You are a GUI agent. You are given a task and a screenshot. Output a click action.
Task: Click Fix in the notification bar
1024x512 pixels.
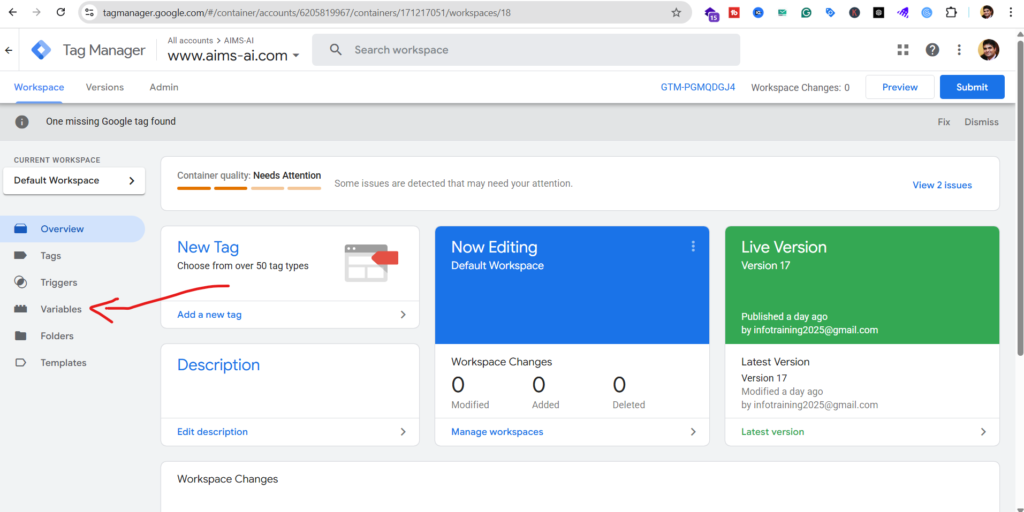(x=944, y=121)
